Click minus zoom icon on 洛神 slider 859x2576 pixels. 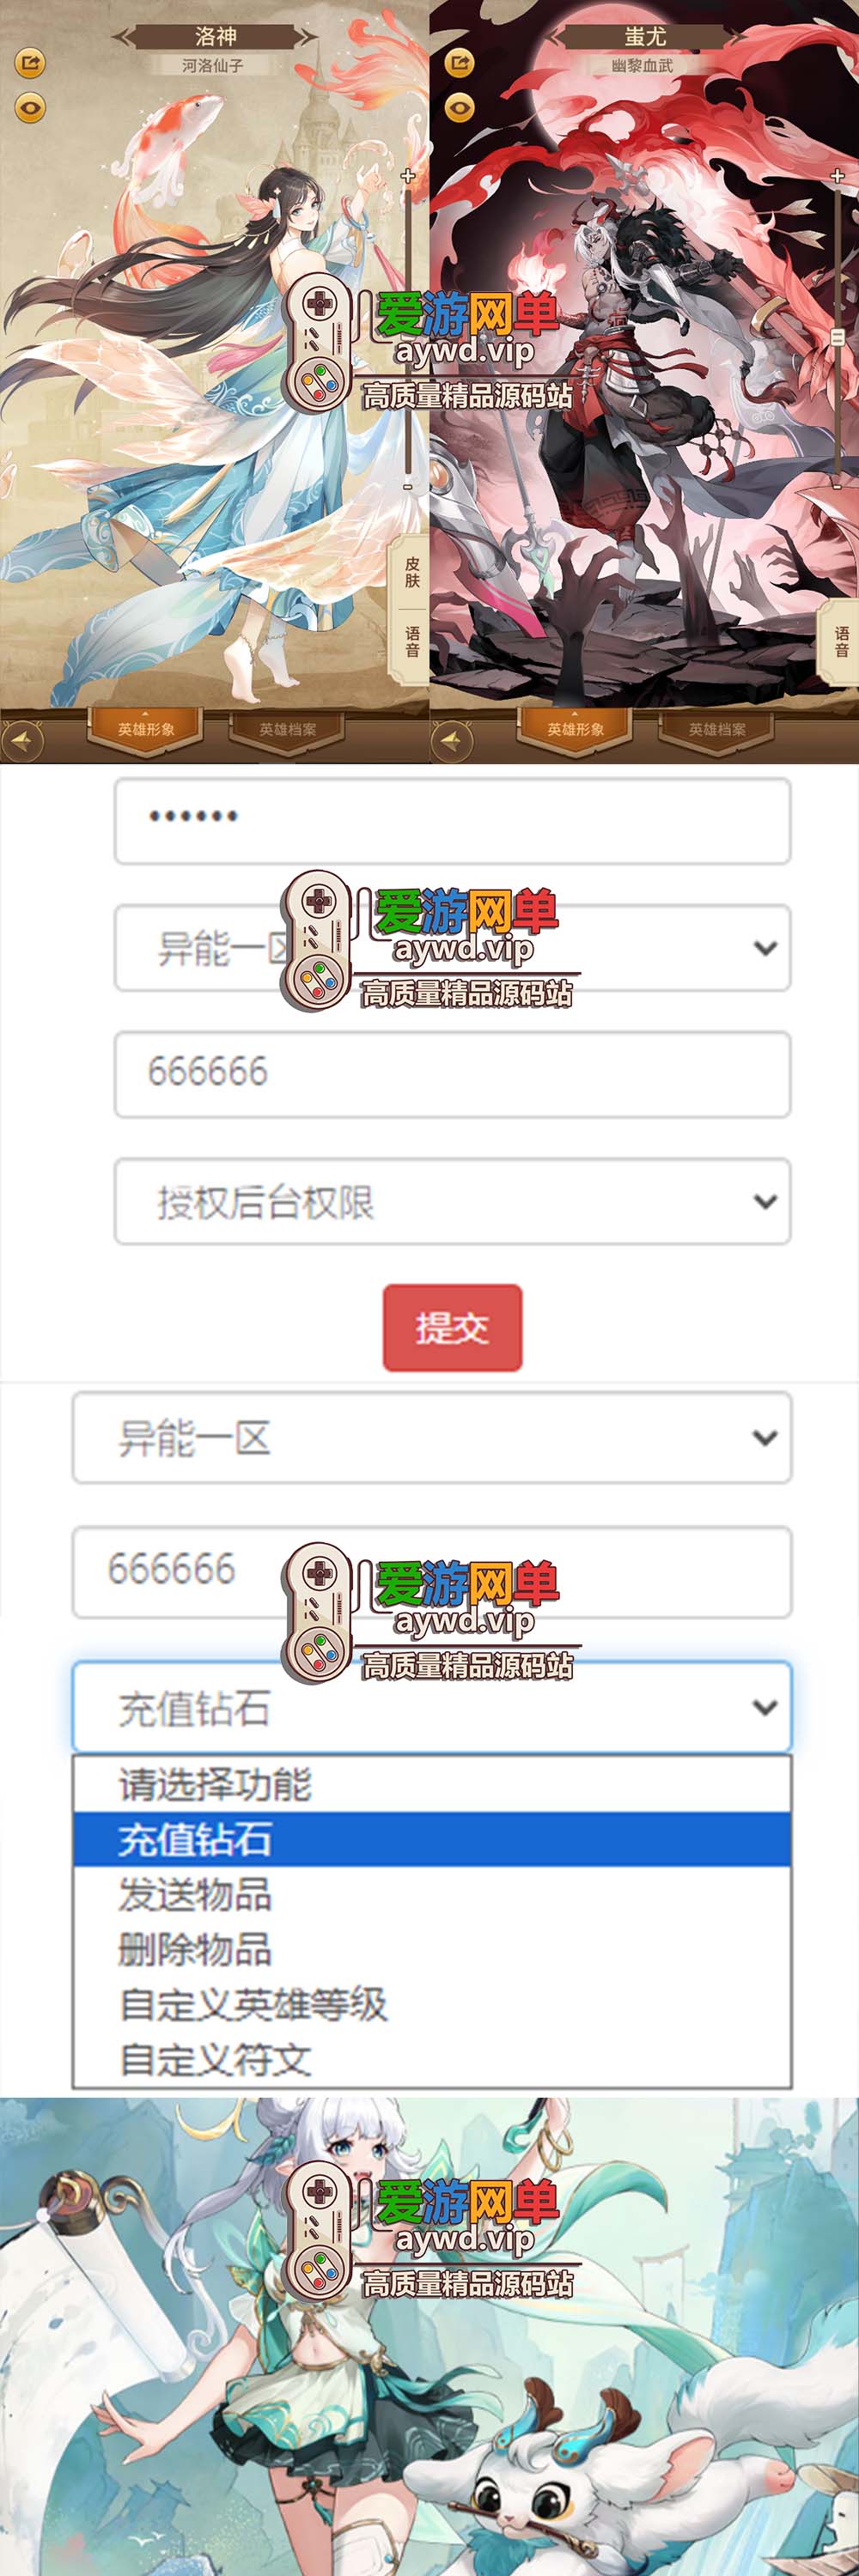(x=408, y=486)
